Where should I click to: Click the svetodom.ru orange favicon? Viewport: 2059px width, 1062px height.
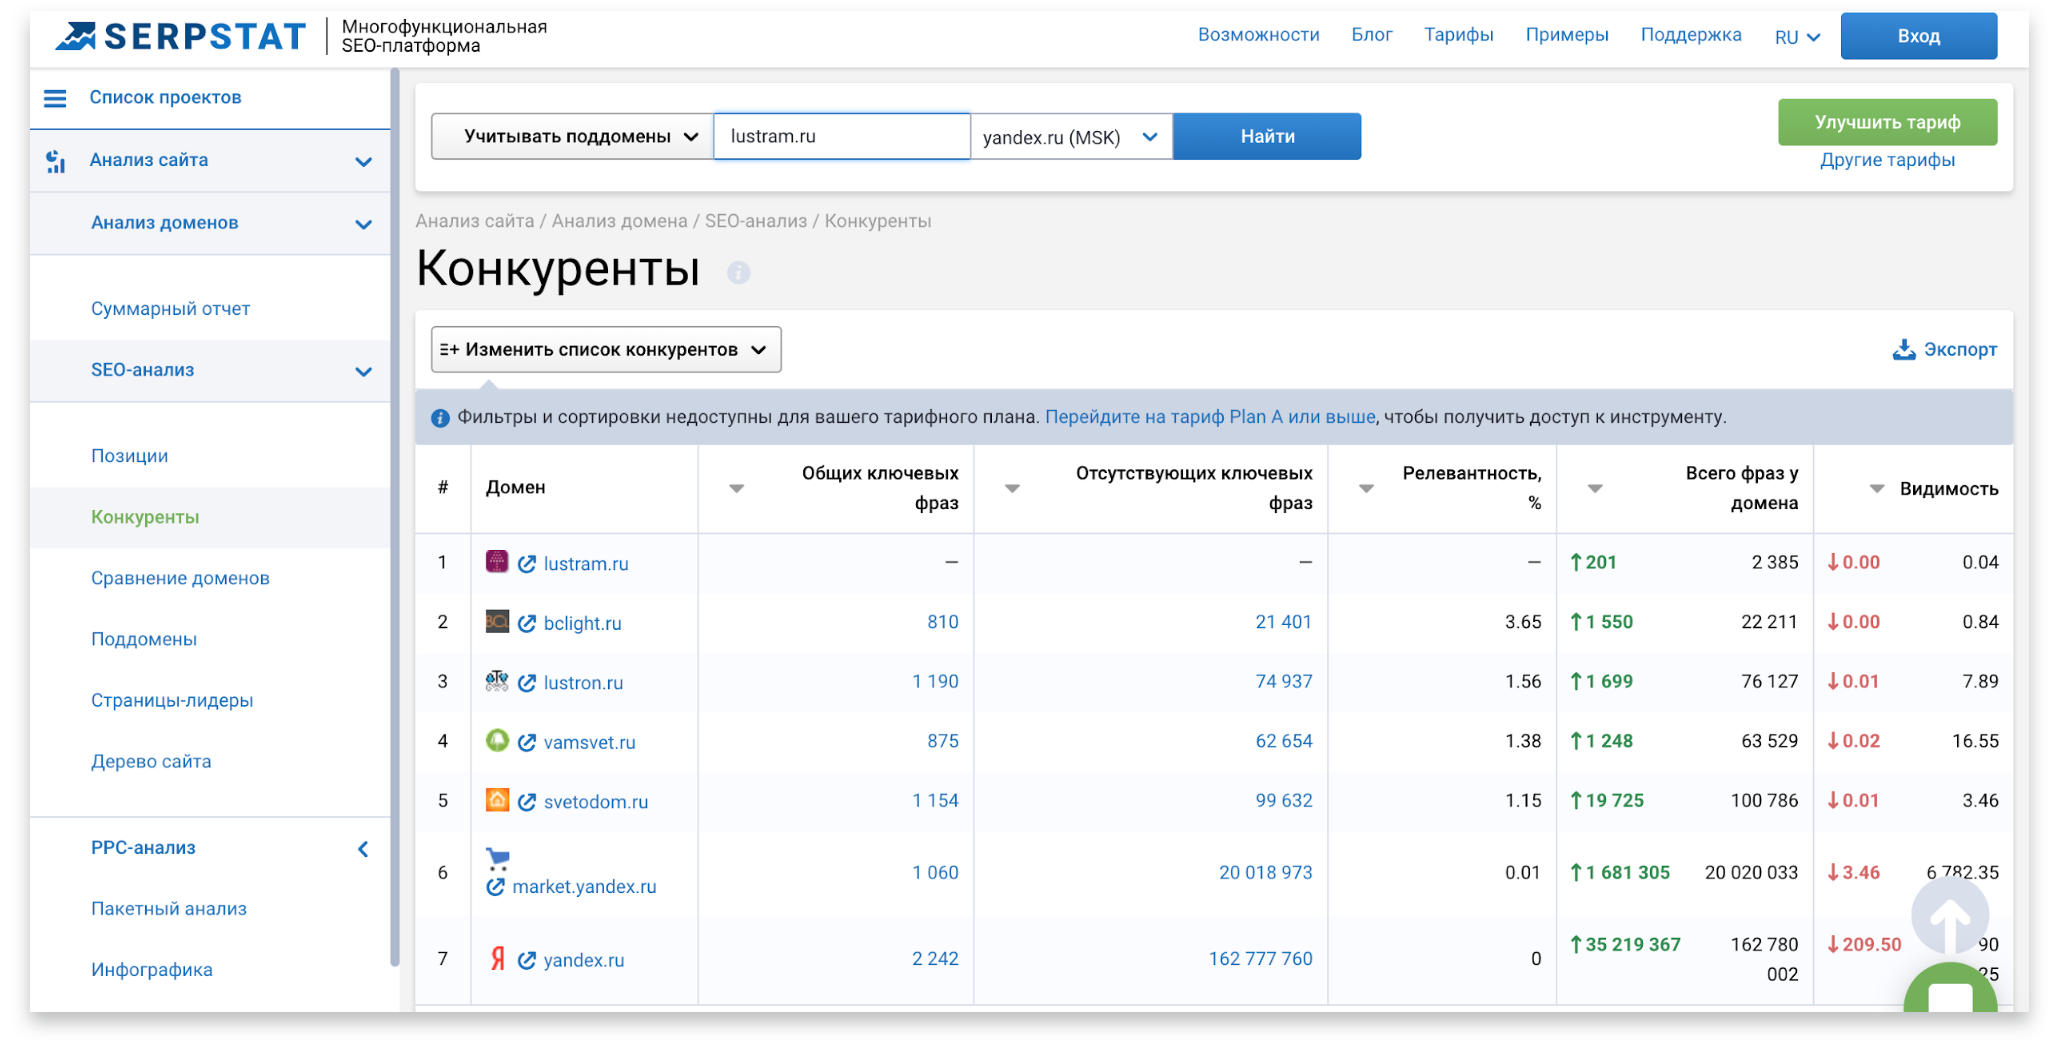(497, 800)
